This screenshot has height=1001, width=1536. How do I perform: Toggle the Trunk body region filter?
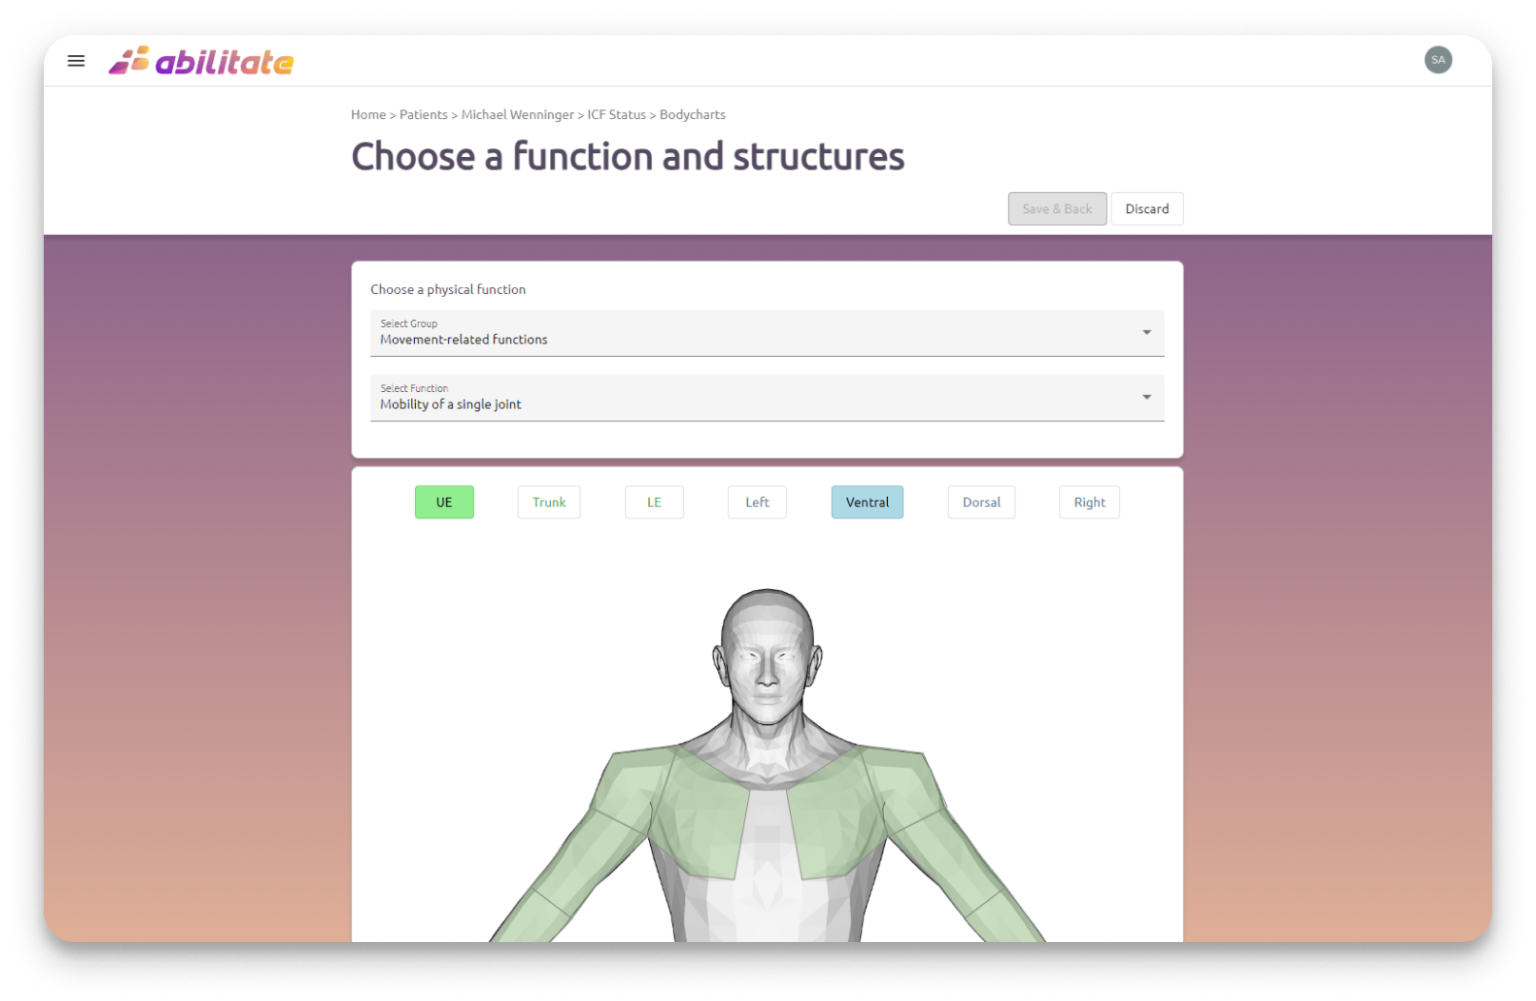pyautogui.click(x=548, y=502)
